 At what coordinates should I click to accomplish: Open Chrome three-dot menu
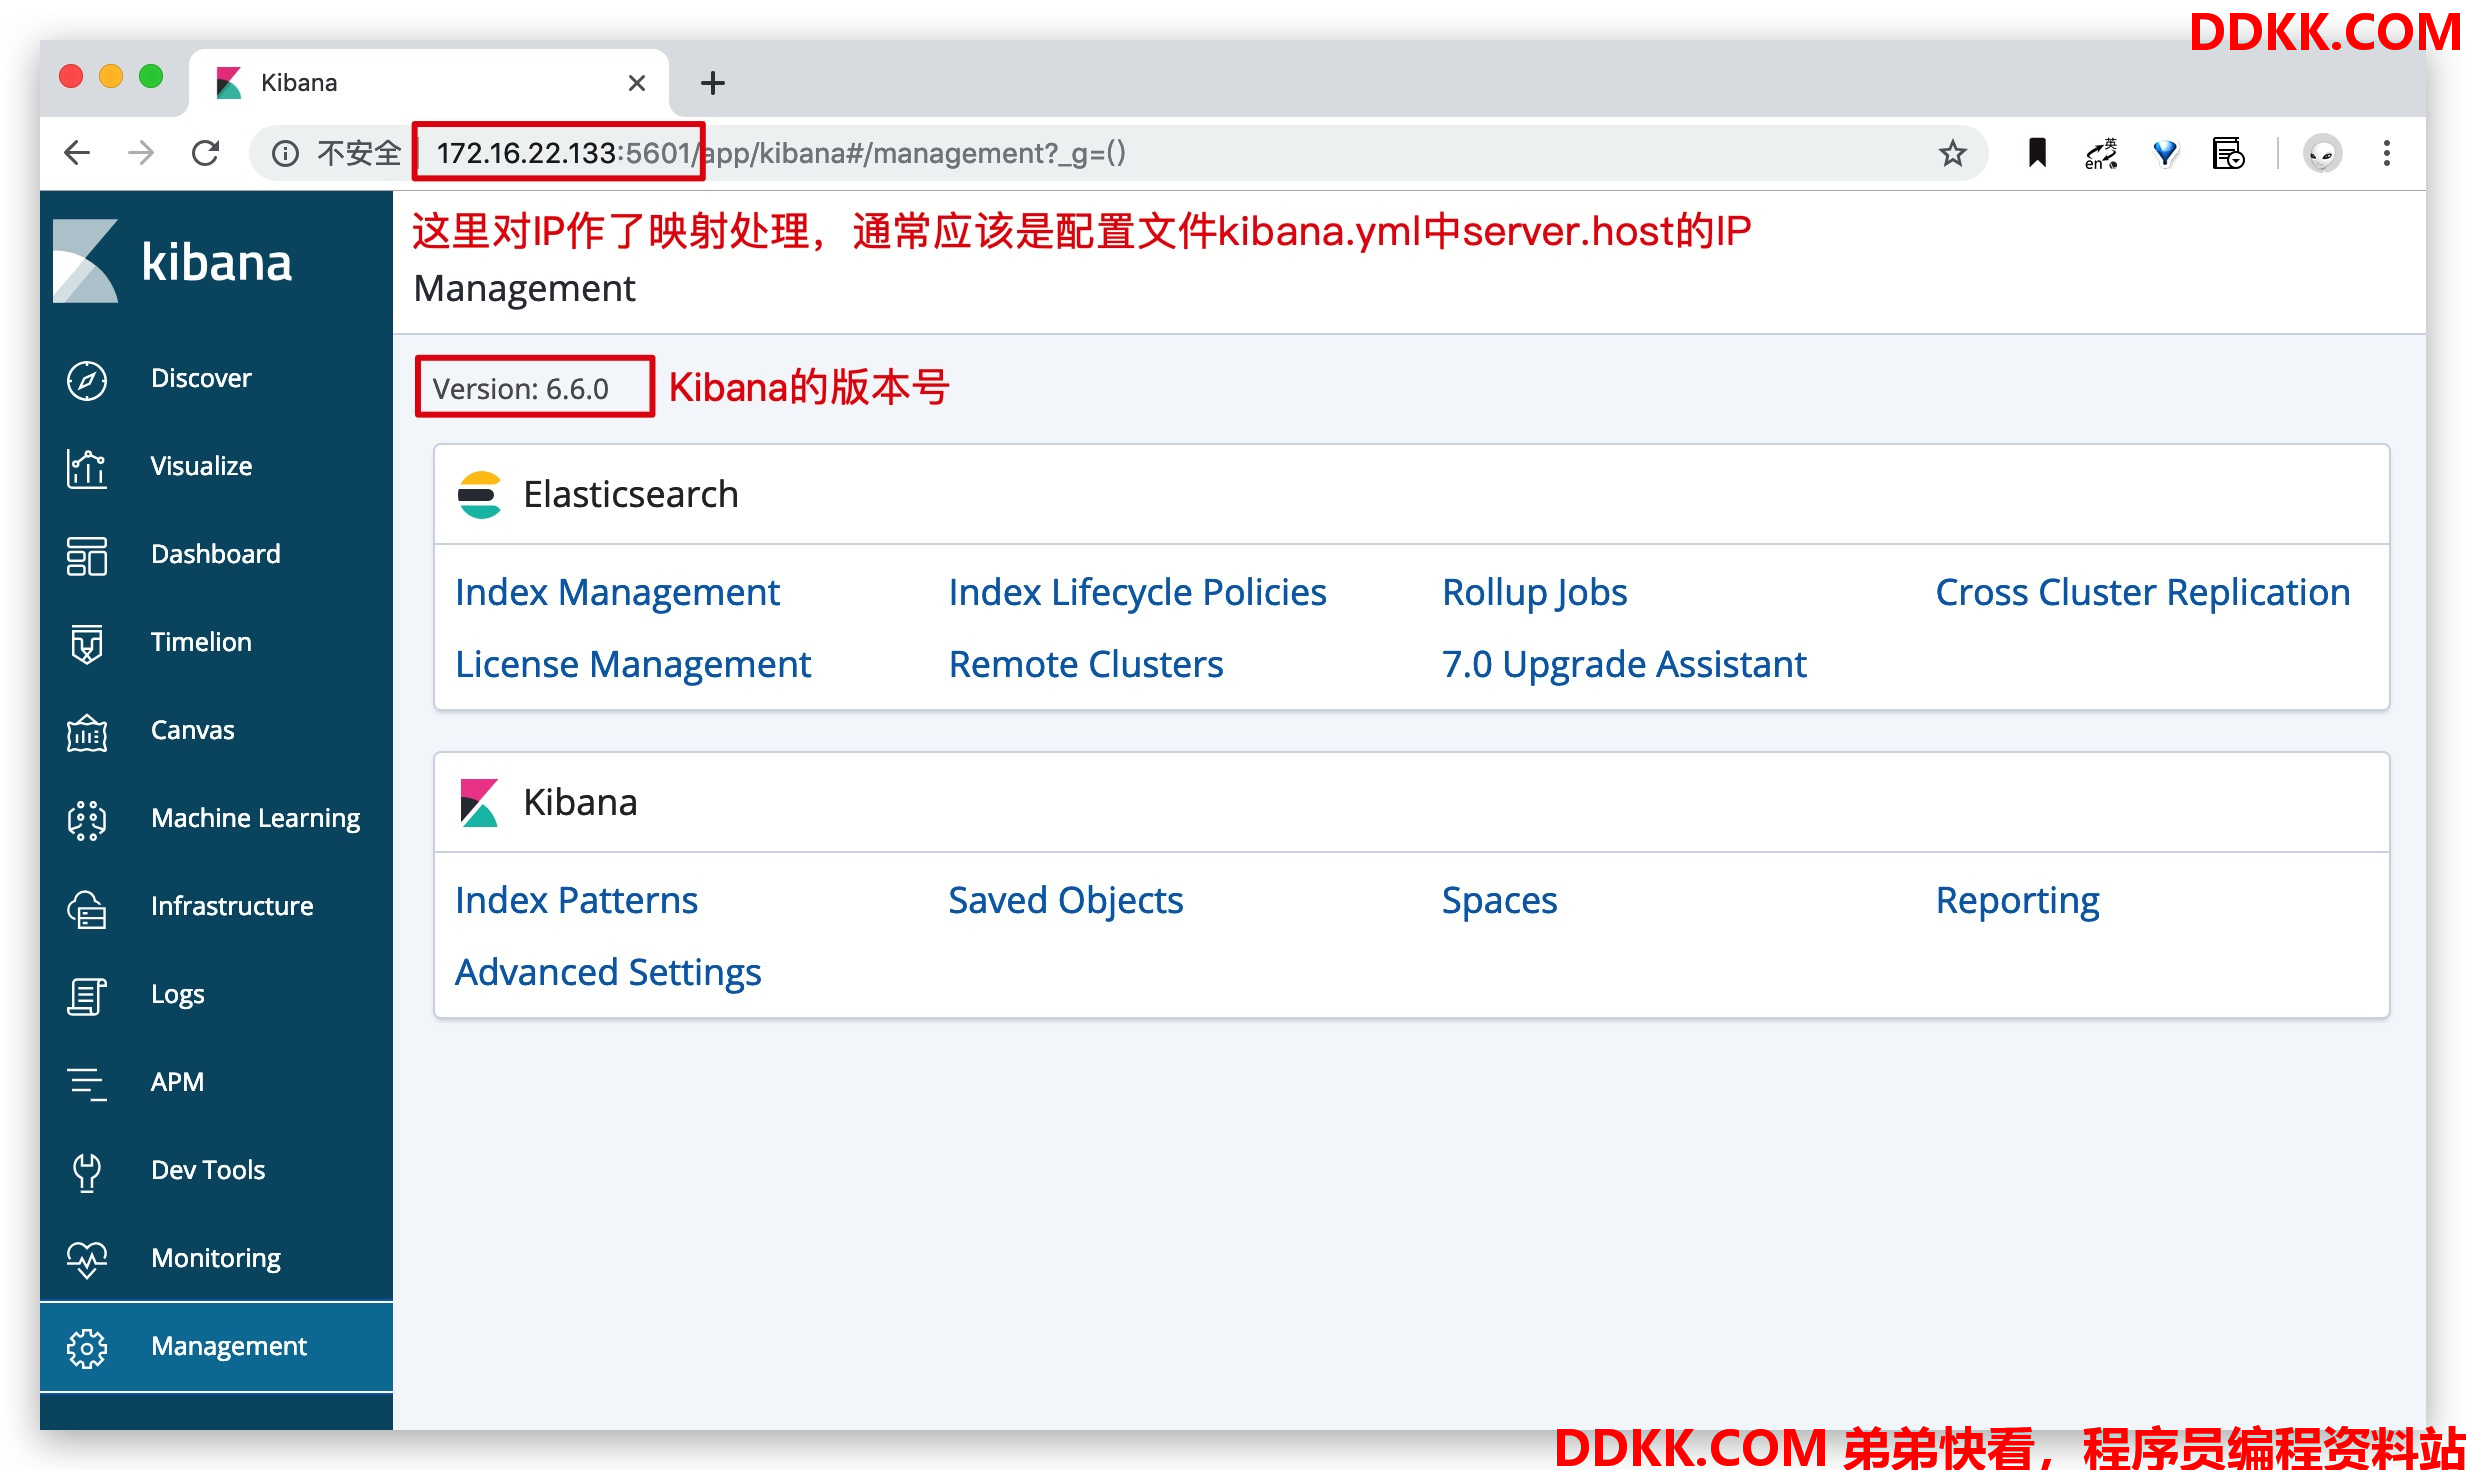[x=2387, y=153]
